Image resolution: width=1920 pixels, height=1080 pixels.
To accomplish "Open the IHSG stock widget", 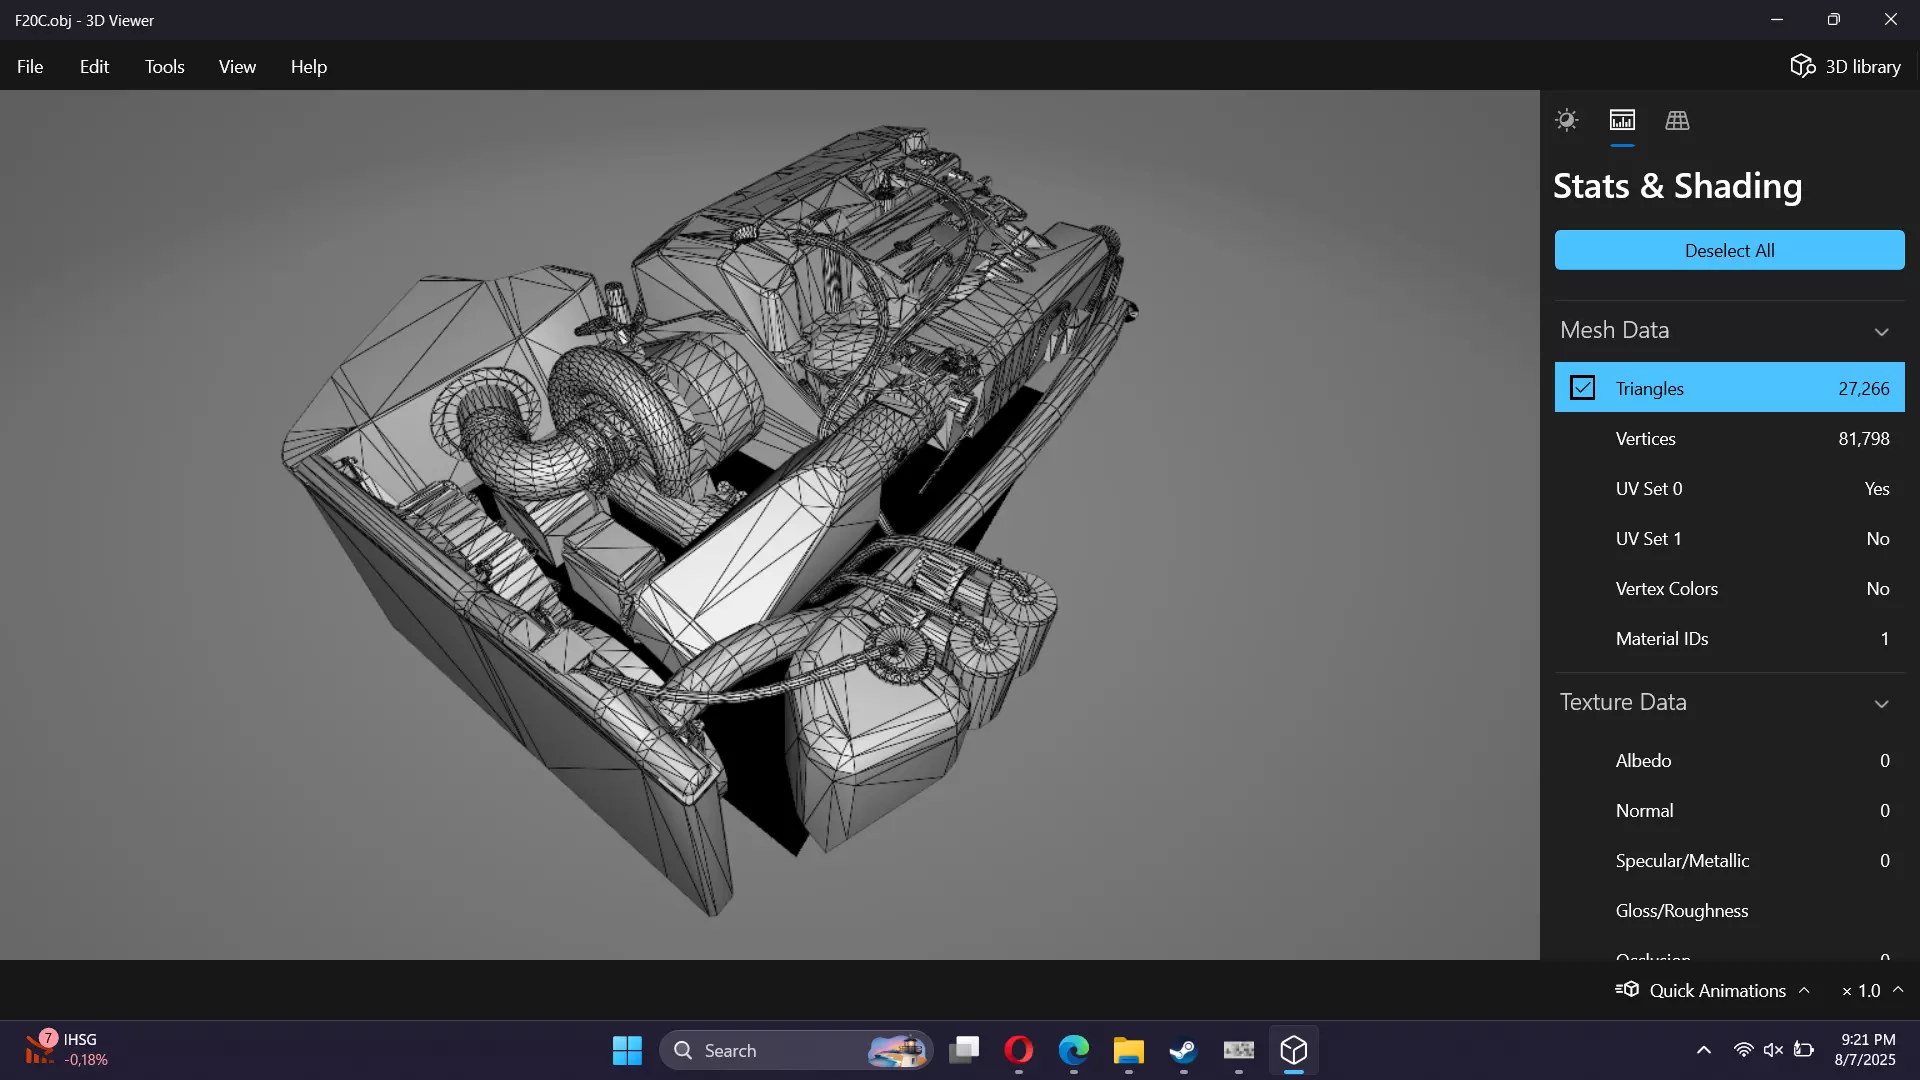I will click(66, 1050).
